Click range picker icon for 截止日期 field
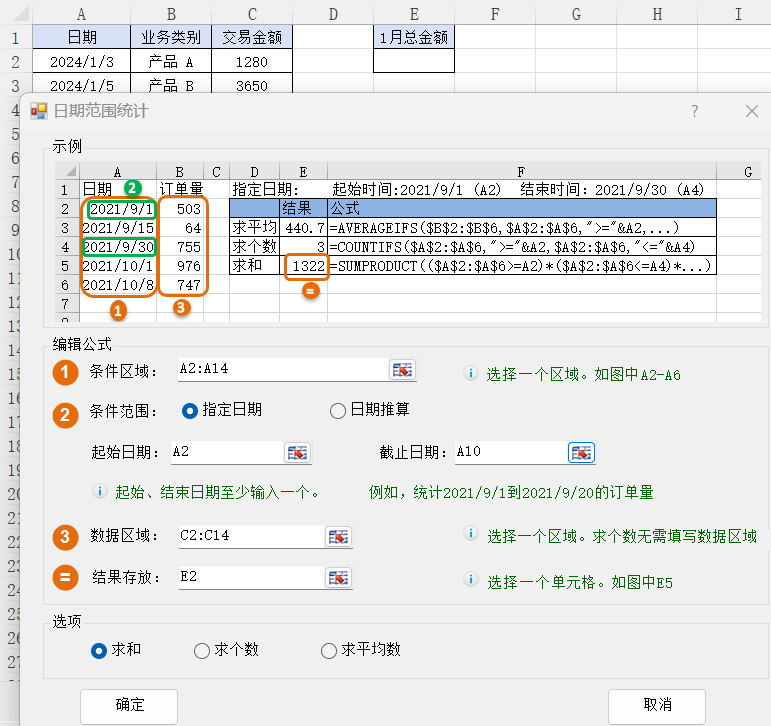 [582, 453]
